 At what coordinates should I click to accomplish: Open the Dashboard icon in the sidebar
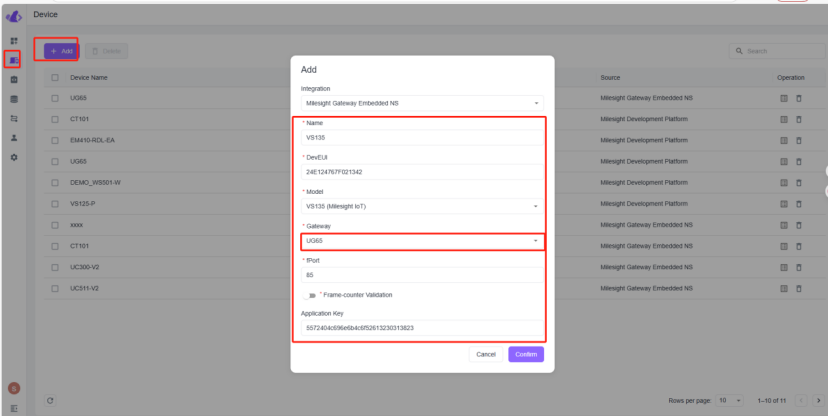pyautogui.click(x=14, y=41)
